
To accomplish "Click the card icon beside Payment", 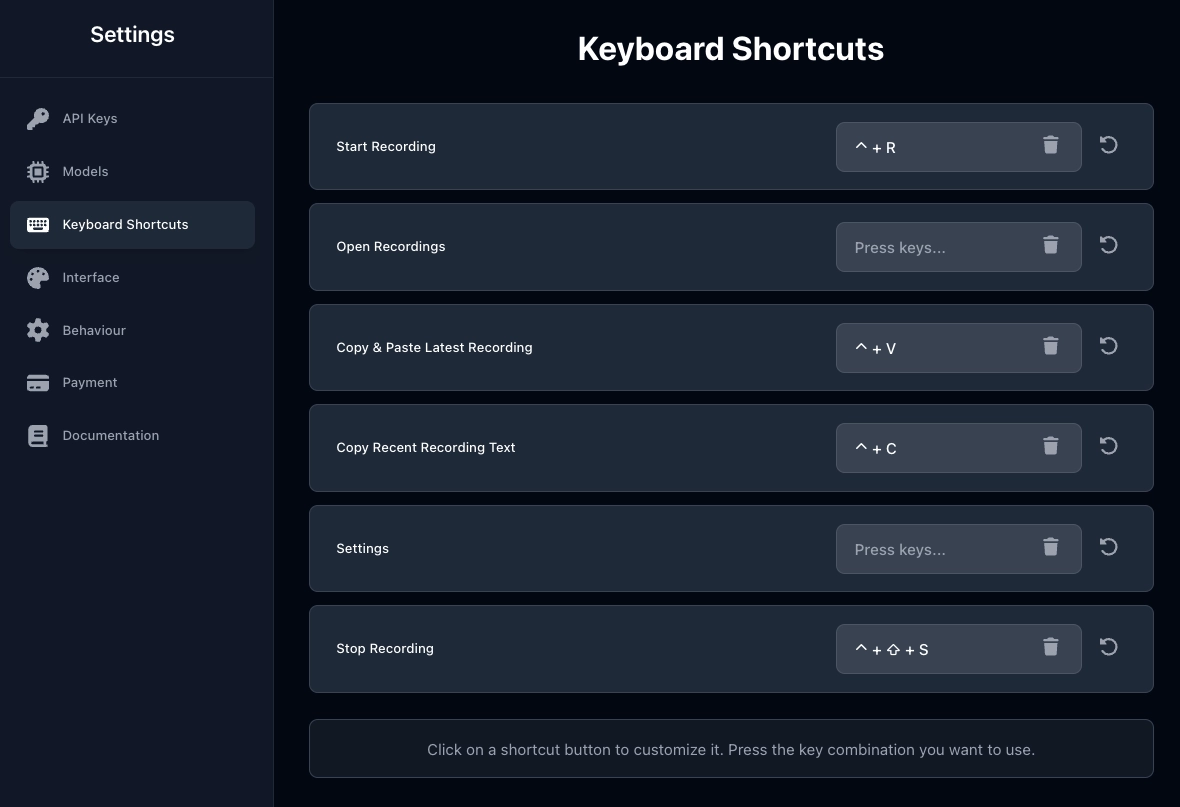I will (38, 382).
